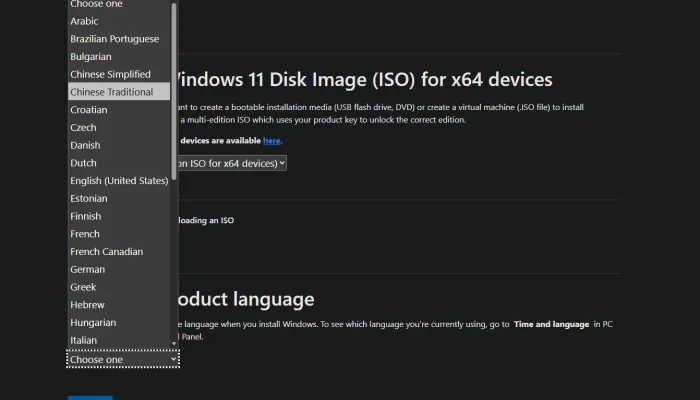Select highlighted Chinese Traditional option
The image size is (700, 400).
click(119, 92)
